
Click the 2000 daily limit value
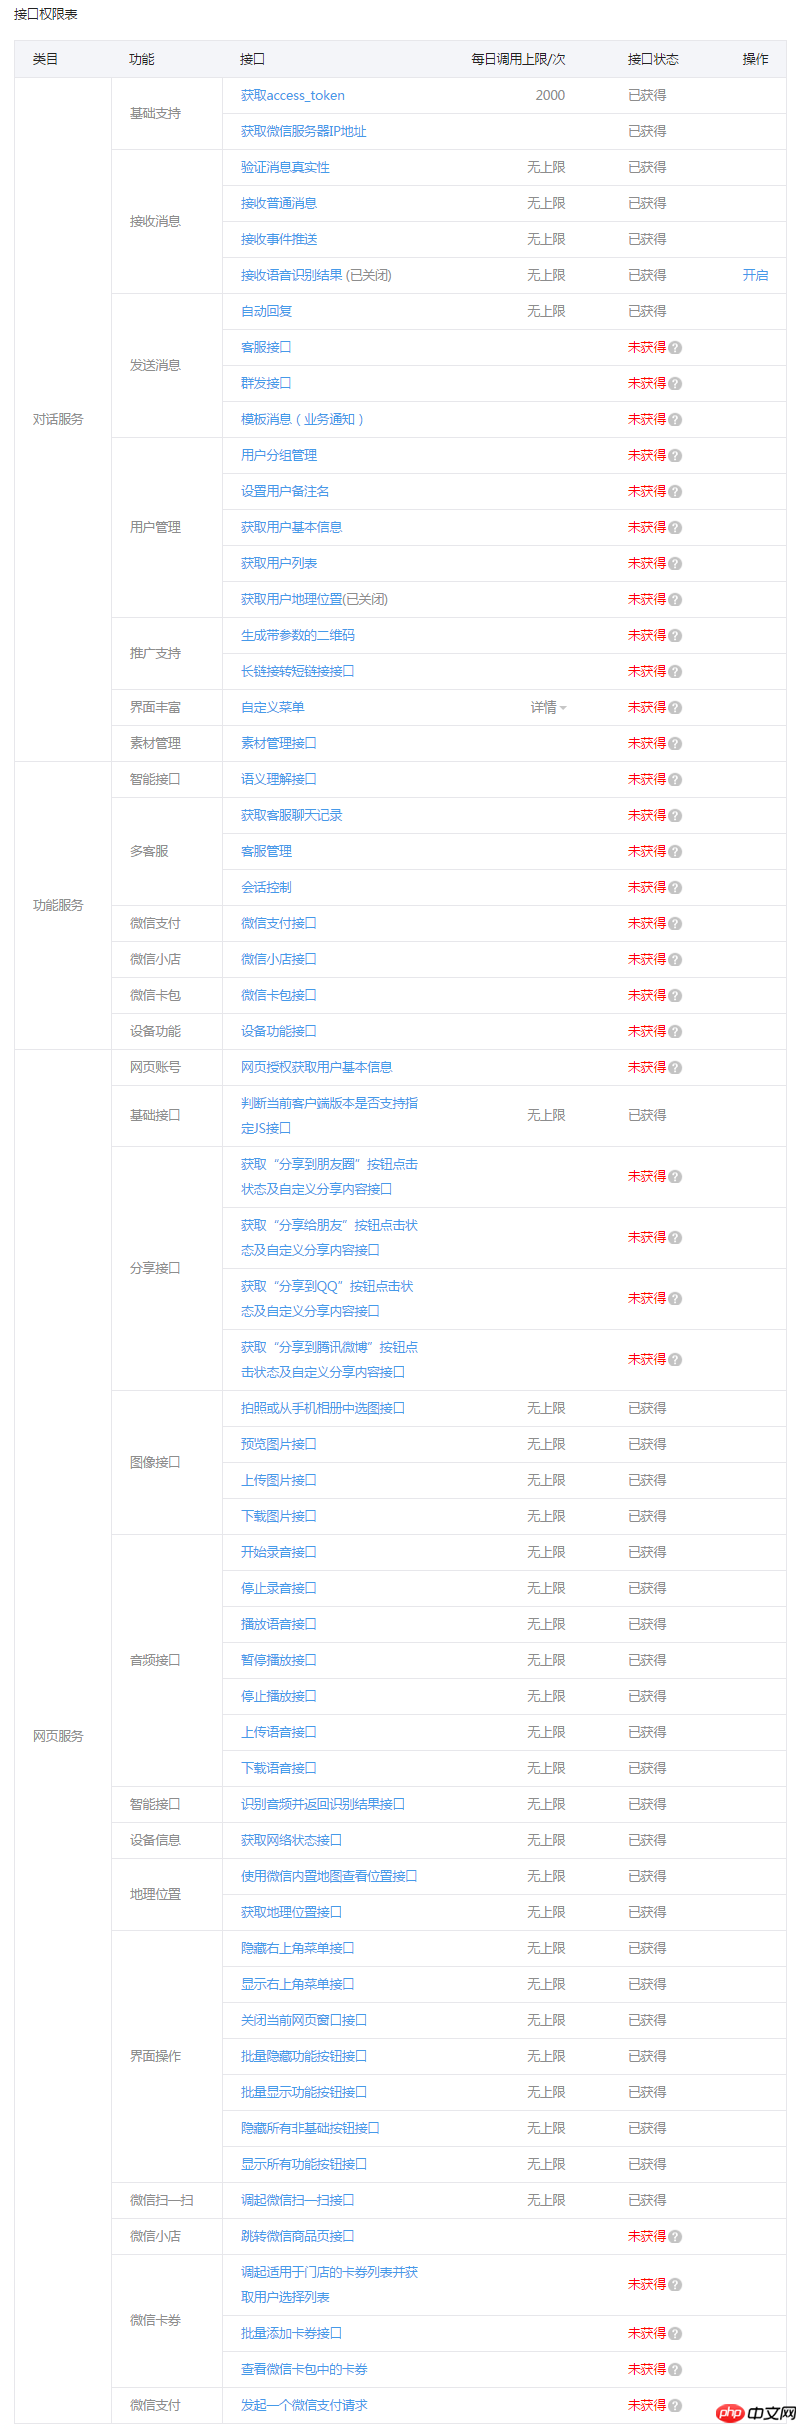click(550, 95)
